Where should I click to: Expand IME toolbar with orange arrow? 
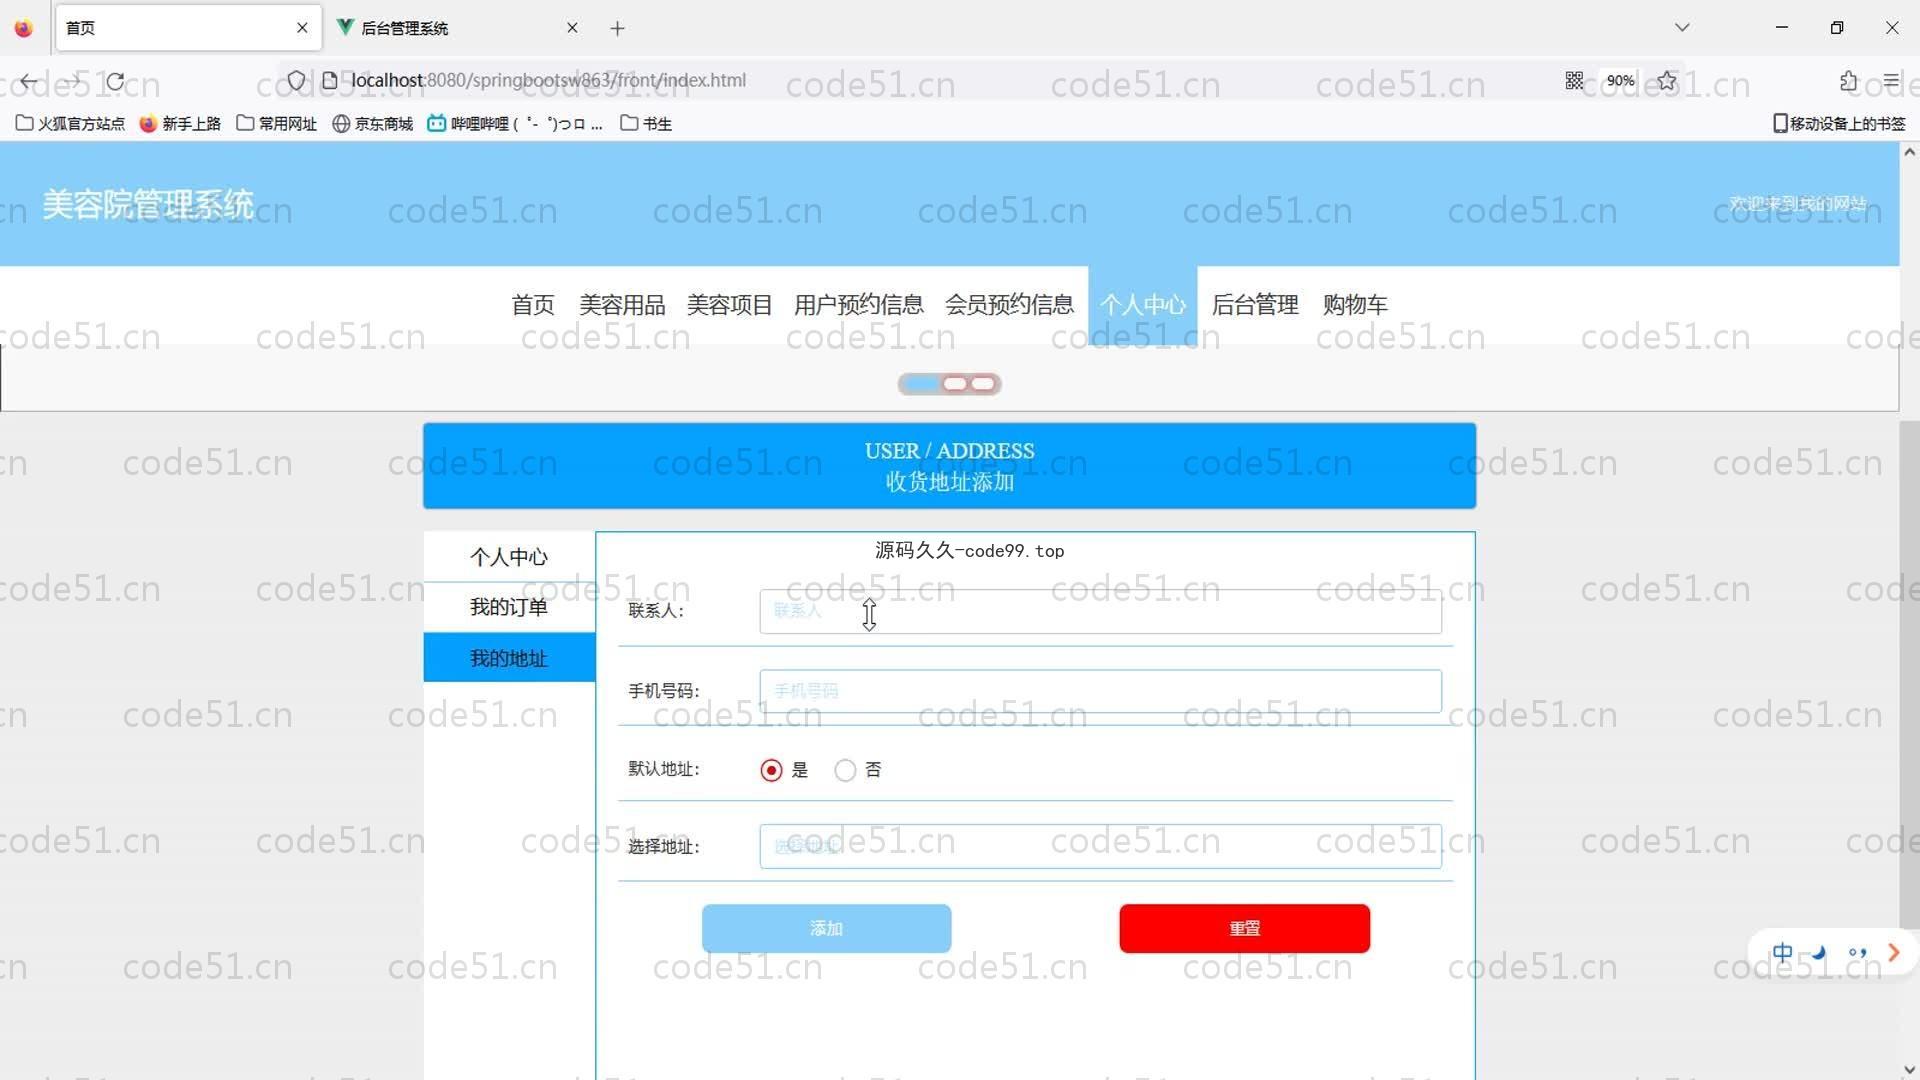tap(1893, 953)
